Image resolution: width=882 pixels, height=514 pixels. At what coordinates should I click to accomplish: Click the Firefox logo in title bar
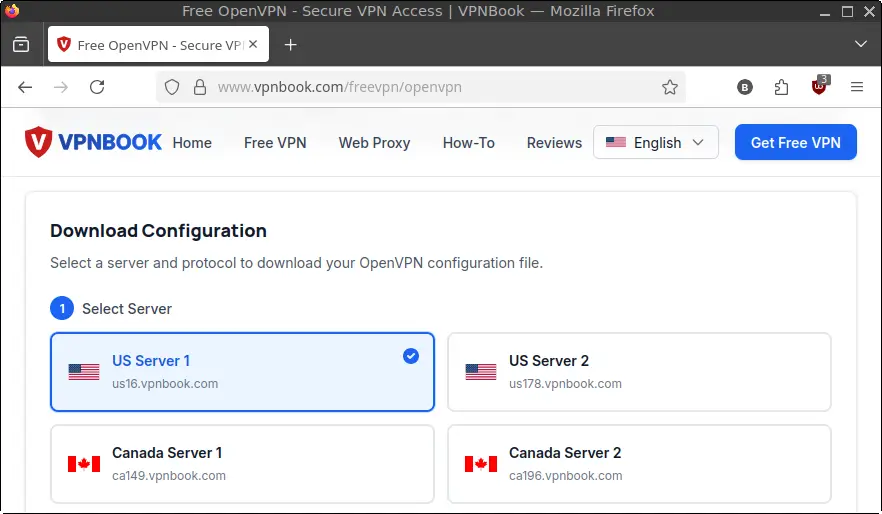coord(12,11)
